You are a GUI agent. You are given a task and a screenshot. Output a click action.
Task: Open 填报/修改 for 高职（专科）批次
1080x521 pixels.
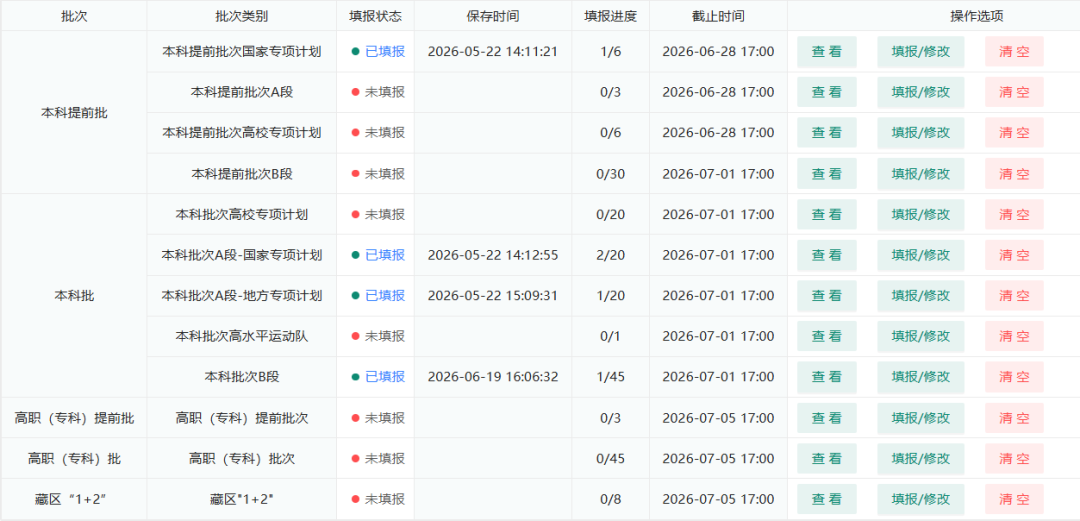coord(920,458)
